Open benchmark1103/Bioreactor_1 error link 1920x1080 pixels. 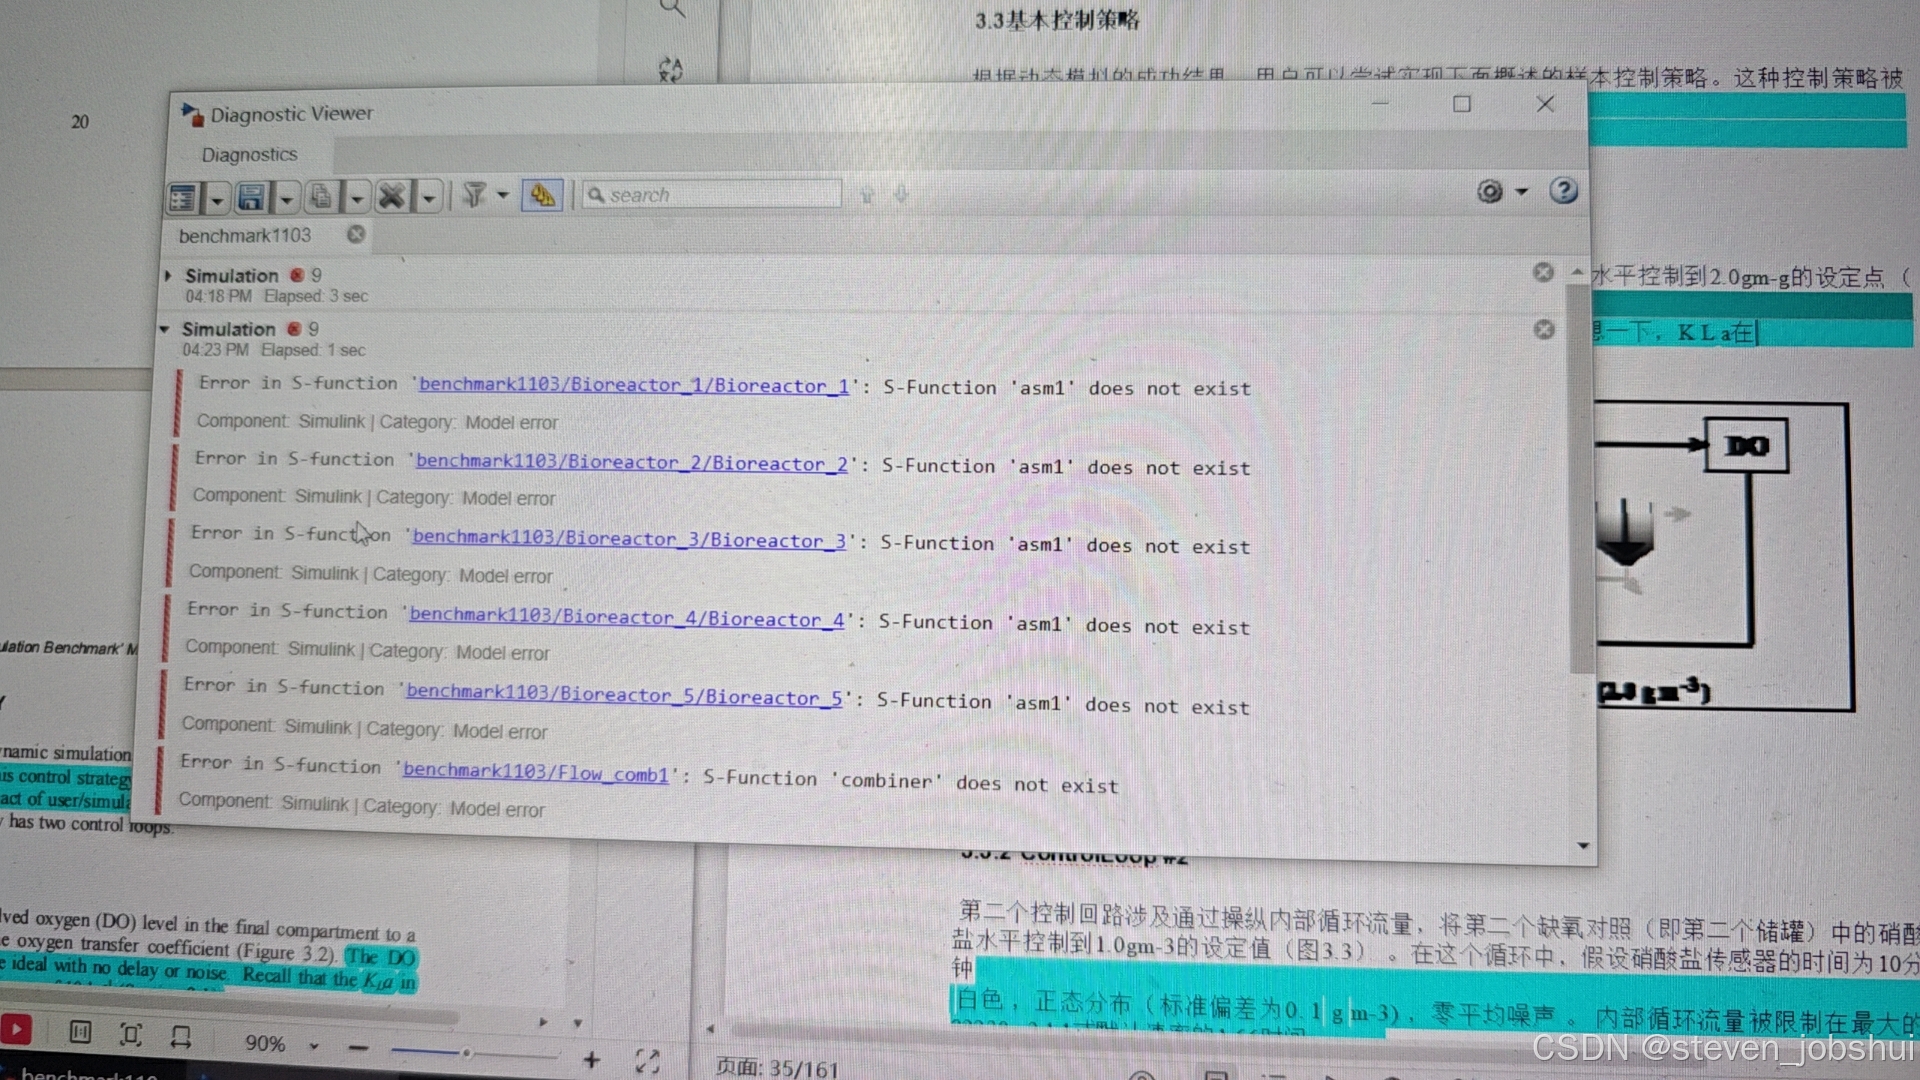click(x=633, y=385)
